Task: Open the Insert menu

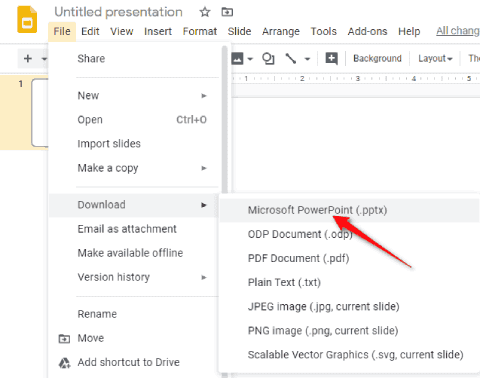Action: [x=158, y=31]
